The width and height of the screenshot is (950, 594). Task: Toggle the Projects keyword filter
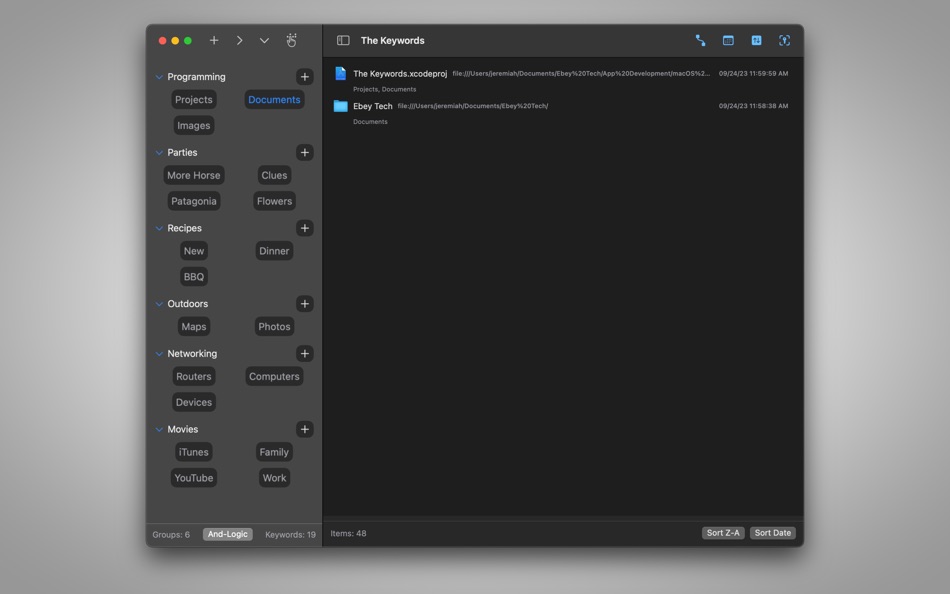click(x=194, y=99)
